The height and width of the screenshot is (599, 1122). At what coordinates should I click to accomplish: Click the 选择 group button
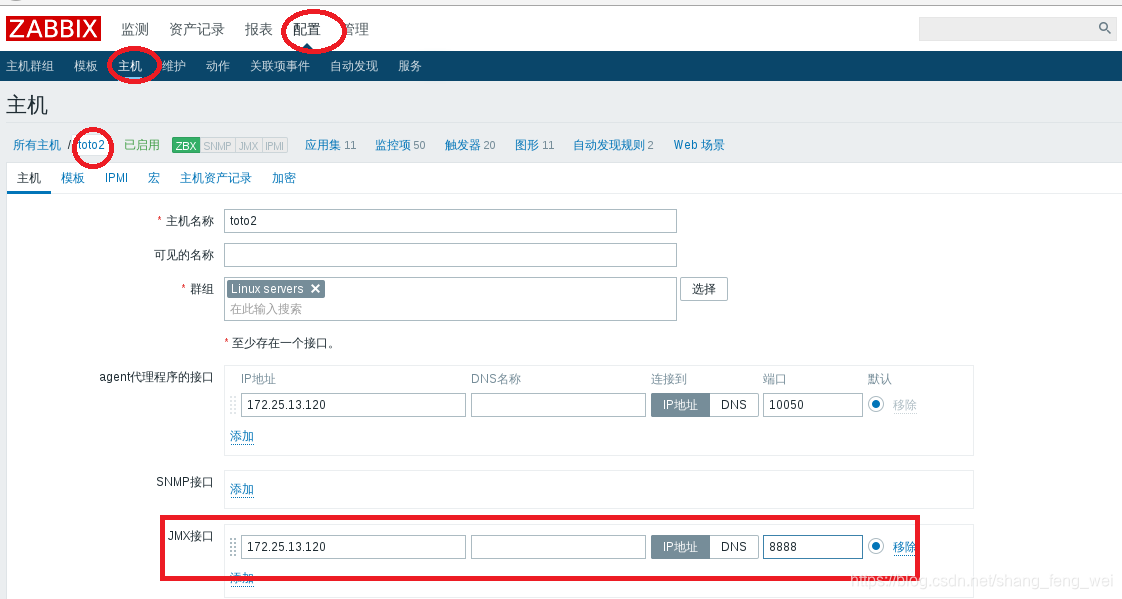tap(703, 289)
